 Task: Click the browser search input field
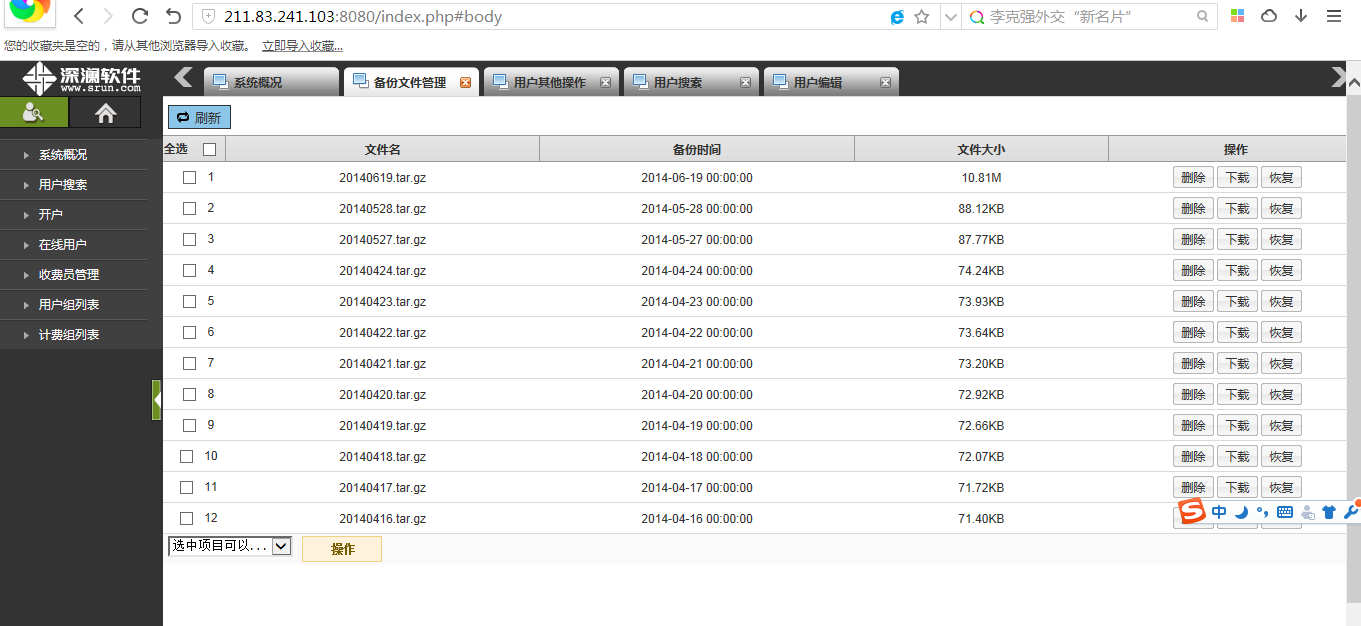[x=1090, y=16]
